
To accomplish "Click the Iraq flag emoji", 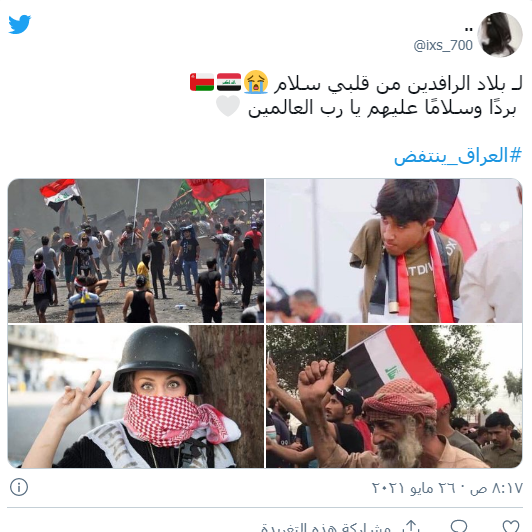I will click(x=229, y=82).
